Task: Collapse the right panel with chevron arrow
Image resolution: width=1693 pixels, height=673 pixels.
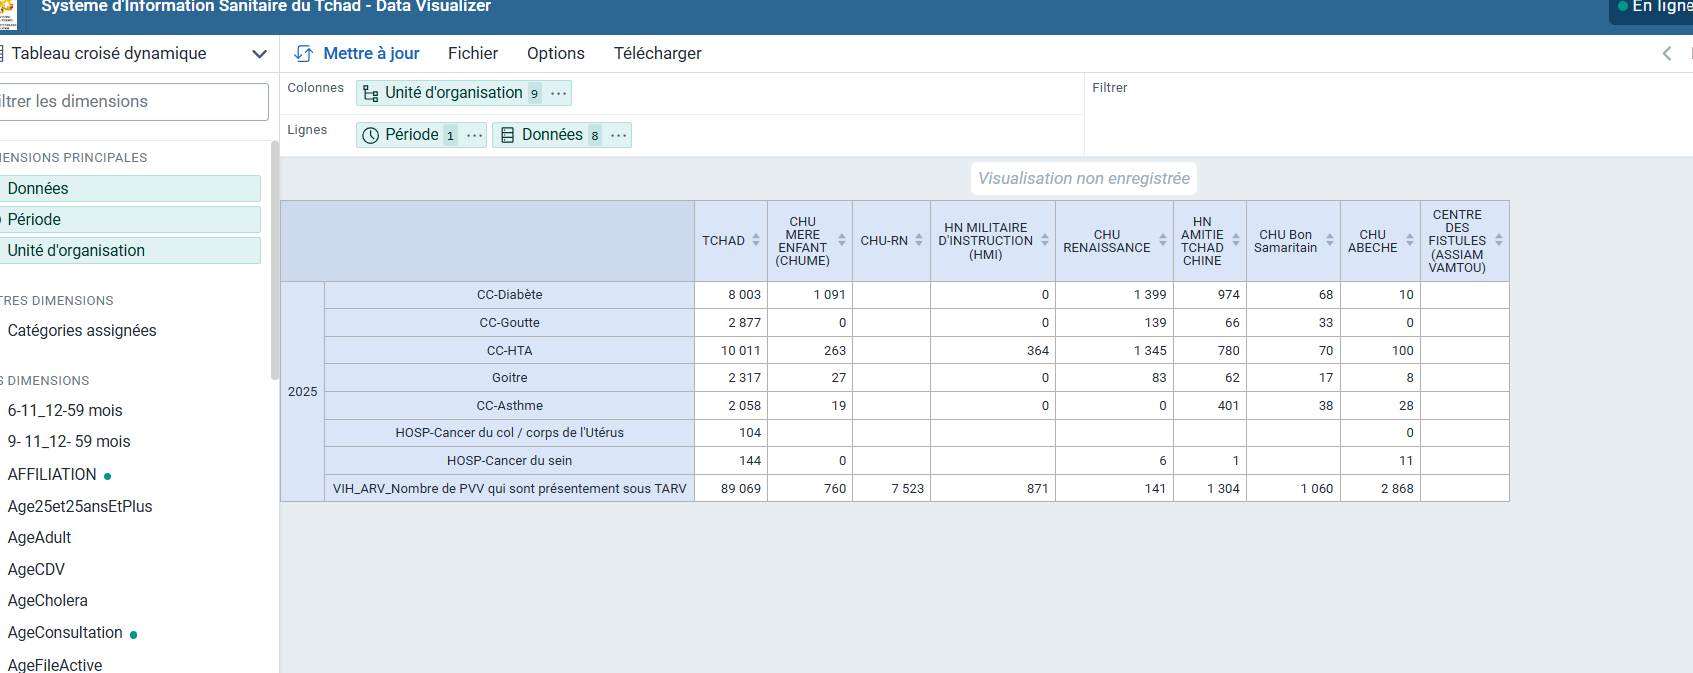Action: 1667,54
